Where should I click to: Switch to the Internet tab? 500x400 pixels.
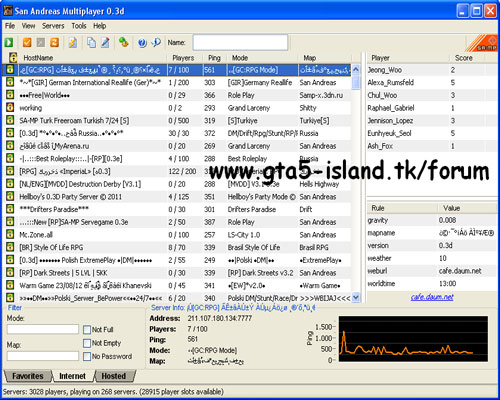[73, 376]
